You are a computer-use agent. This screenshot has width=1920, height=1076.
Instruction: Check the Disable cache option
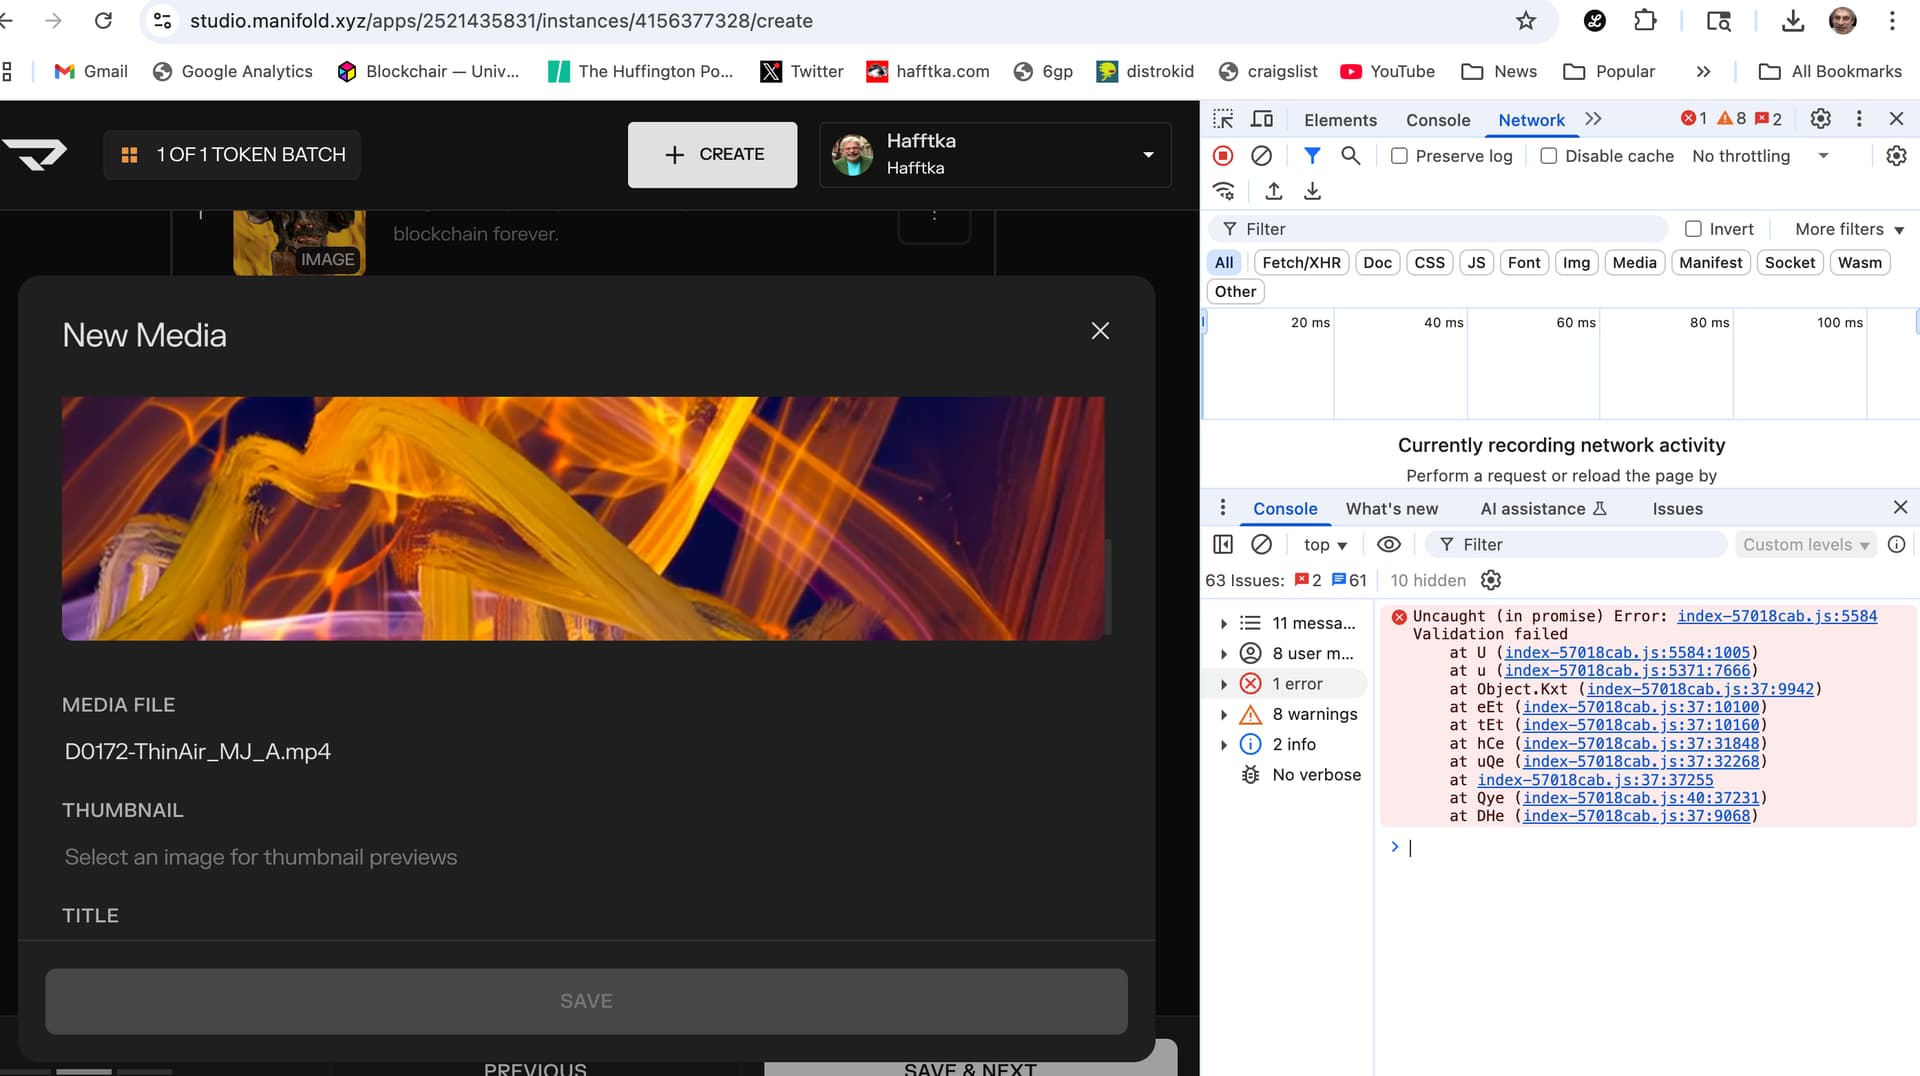(x=1548, y=156)
